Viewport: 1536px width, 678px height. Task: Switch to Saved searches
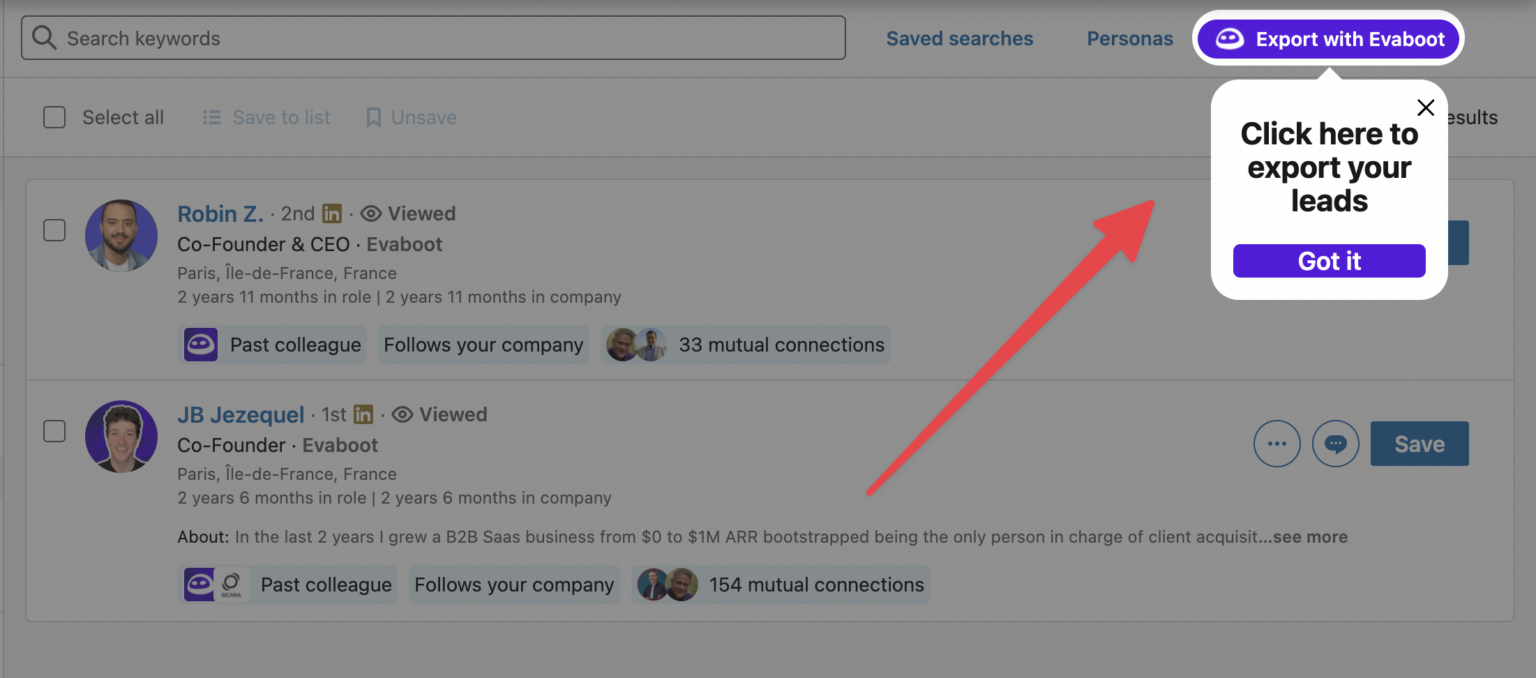959,38
